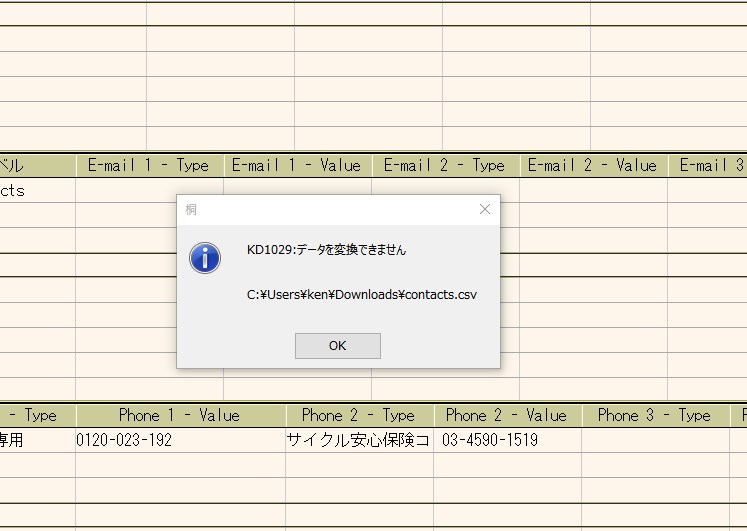Image resolution: width=747 pixels, height=531 pixels.
Task: Click the cell containing 03-4590-1519
Action: 507,440
